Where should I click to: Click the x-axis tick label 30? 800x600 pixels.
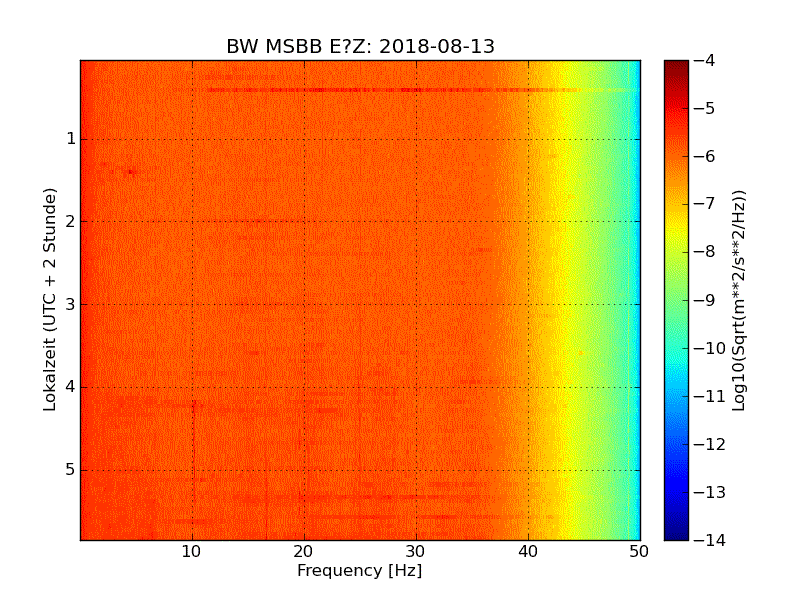[x=416, y=551]
